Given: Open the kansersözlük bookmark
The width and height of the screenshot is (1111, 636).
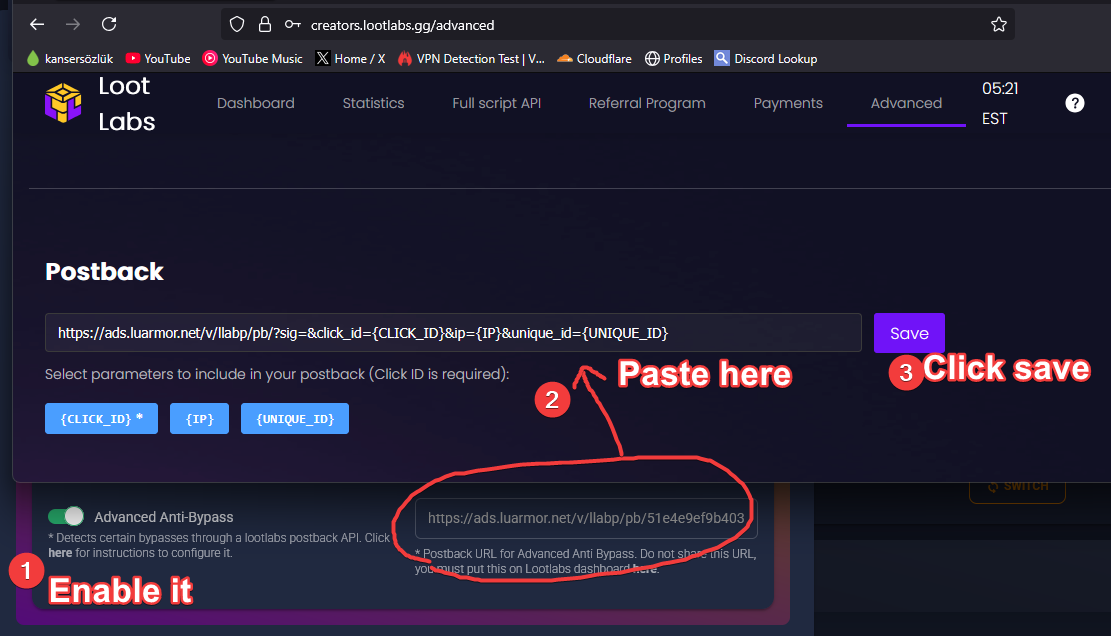Looking at the screenshot, I should [x=69, y=59].
